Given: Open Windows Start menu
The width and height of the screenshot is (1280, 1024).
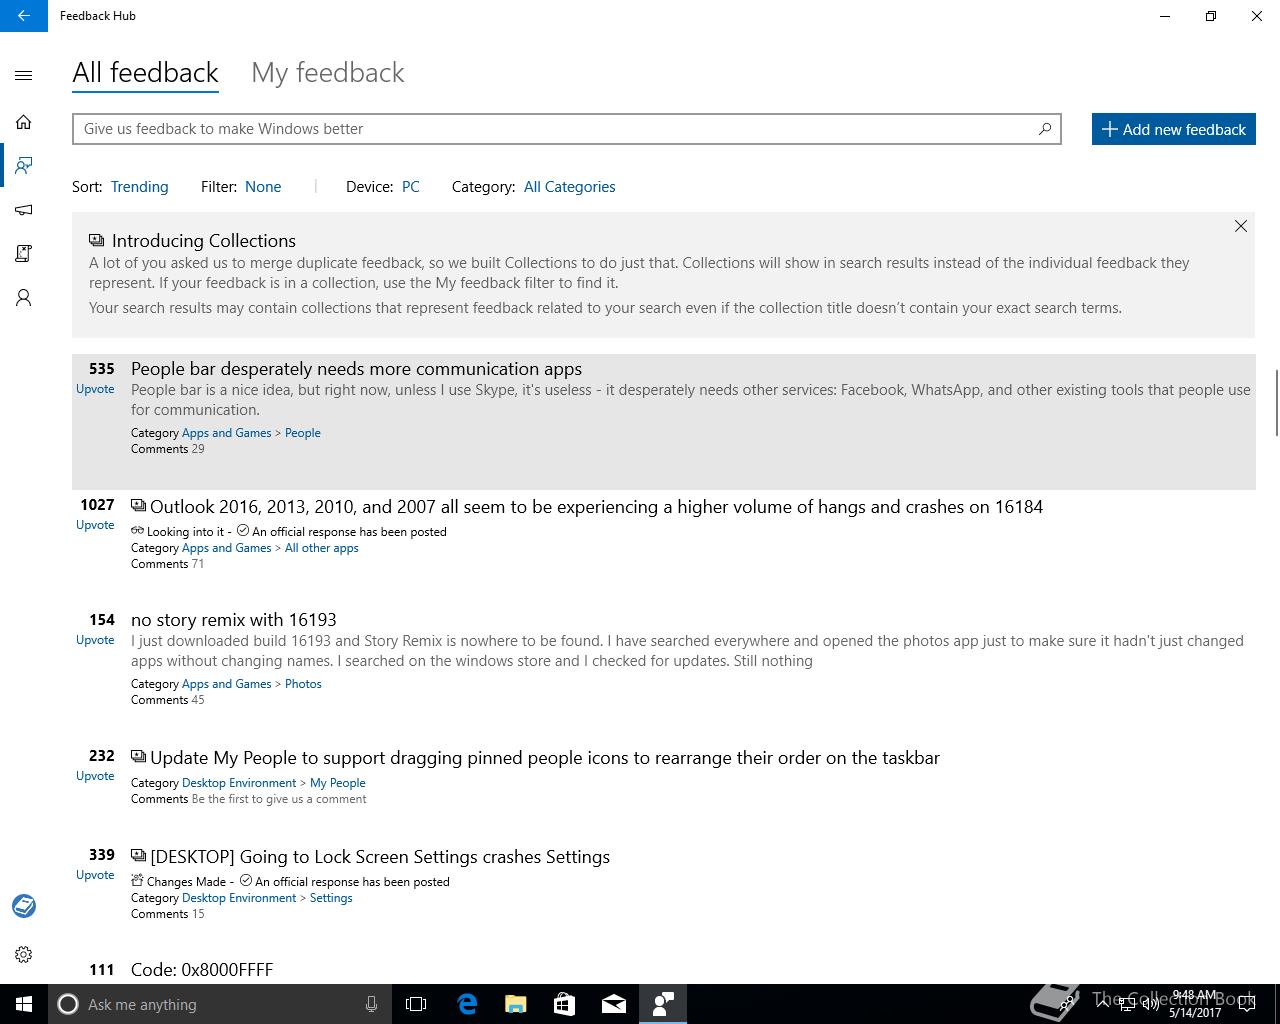Looking at the screenshot, I should [24, 1004].
